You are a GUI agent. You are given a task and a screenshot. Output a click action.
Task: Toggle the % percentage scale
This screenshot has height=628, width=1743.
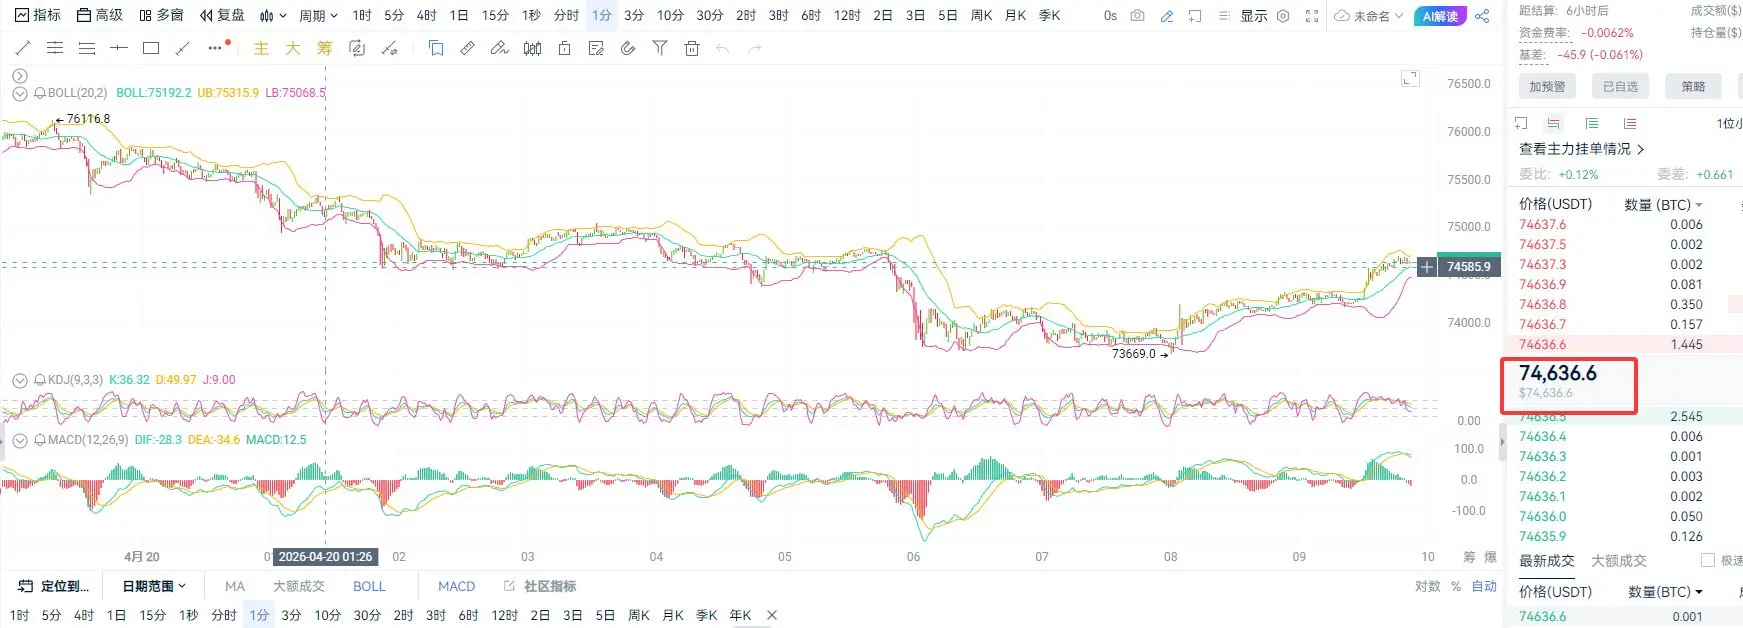(x=1456, y=586)
